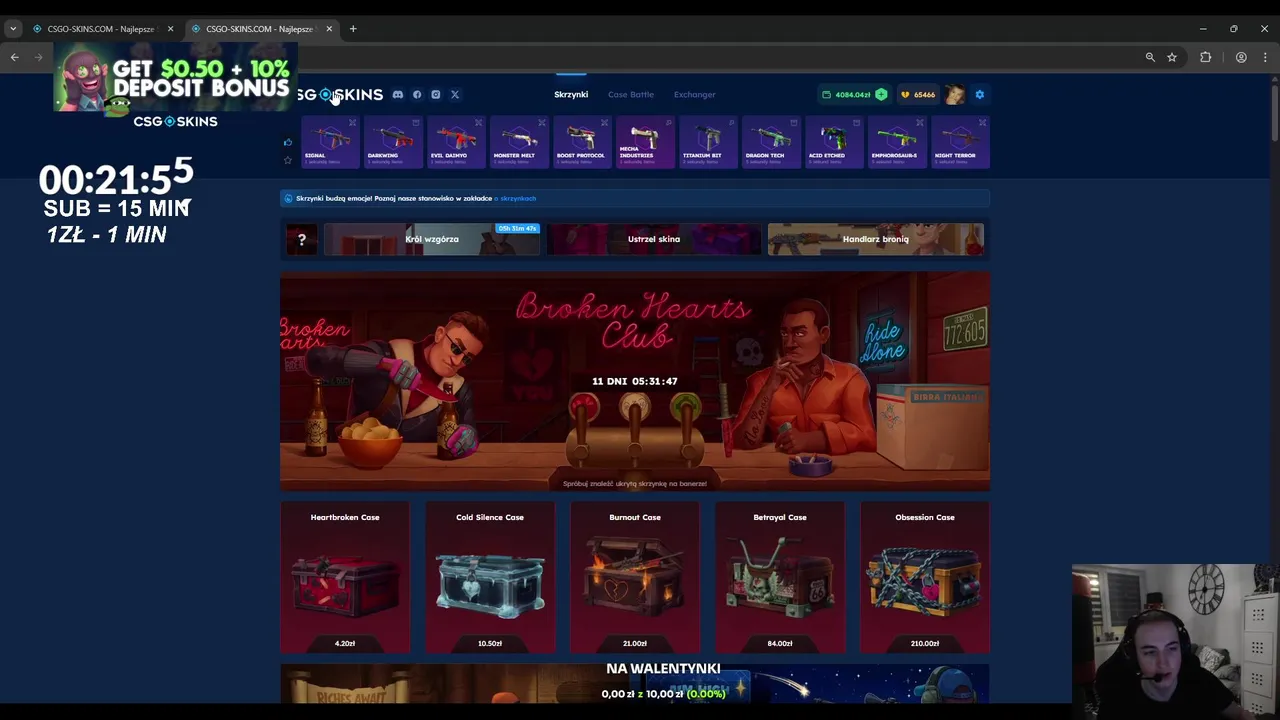Open the Król wzgórza game banner
Viewport: 1280px width, 720px height.
pyautogui.click(x=432, y=239)
